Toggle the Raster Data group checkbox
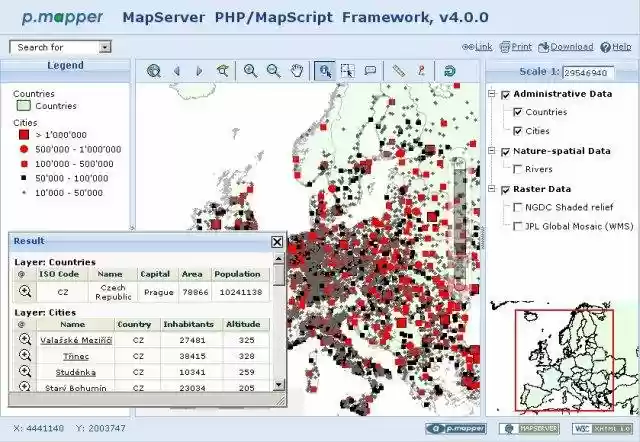This screenshot has width=640, height=442. 505,190
